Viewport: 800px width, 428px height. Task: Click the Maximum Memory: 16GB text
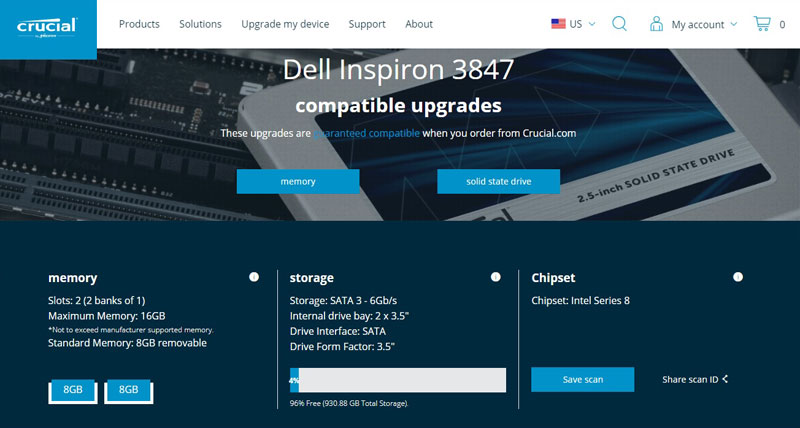pyautogui.click(x=107, y=316)
